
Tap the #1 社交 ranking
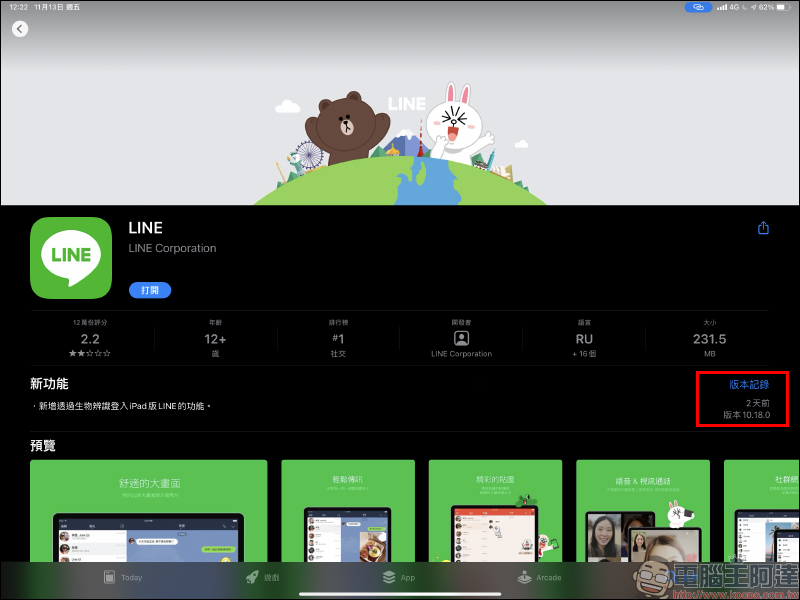tap(337, 340)
